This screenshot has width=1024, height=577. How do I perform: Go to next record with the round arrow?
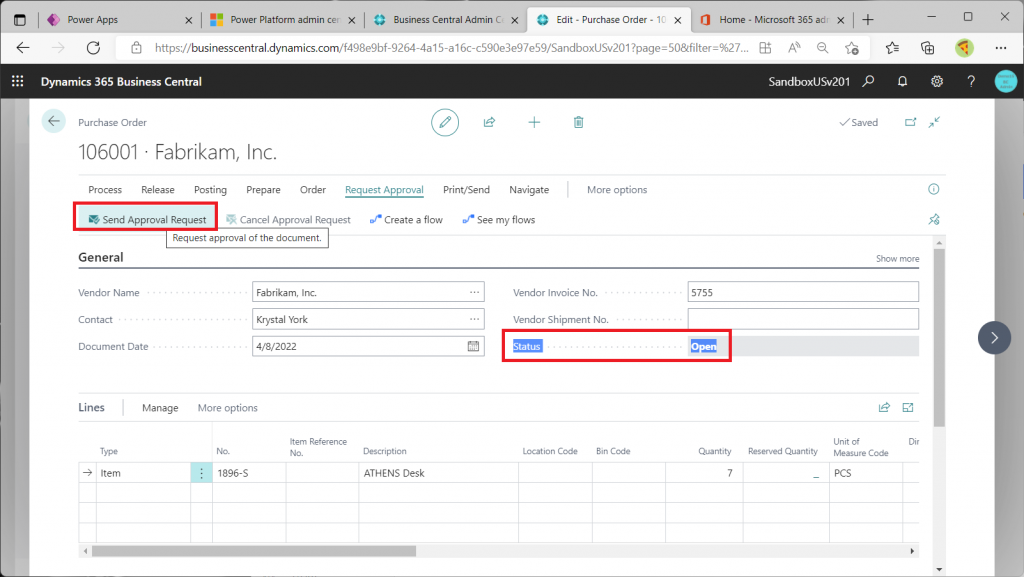995,337
